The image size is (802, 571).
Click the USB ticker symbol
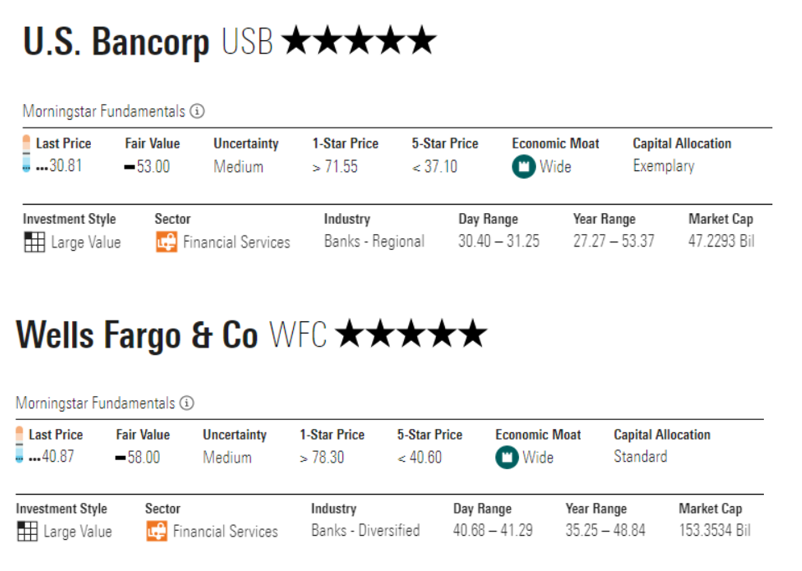248,42
